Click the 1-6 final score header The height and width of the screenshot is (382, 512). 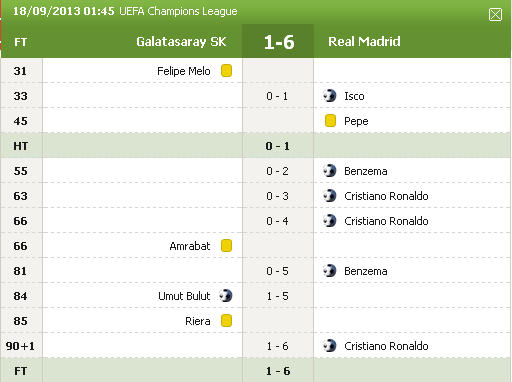(x=278, y=41)
